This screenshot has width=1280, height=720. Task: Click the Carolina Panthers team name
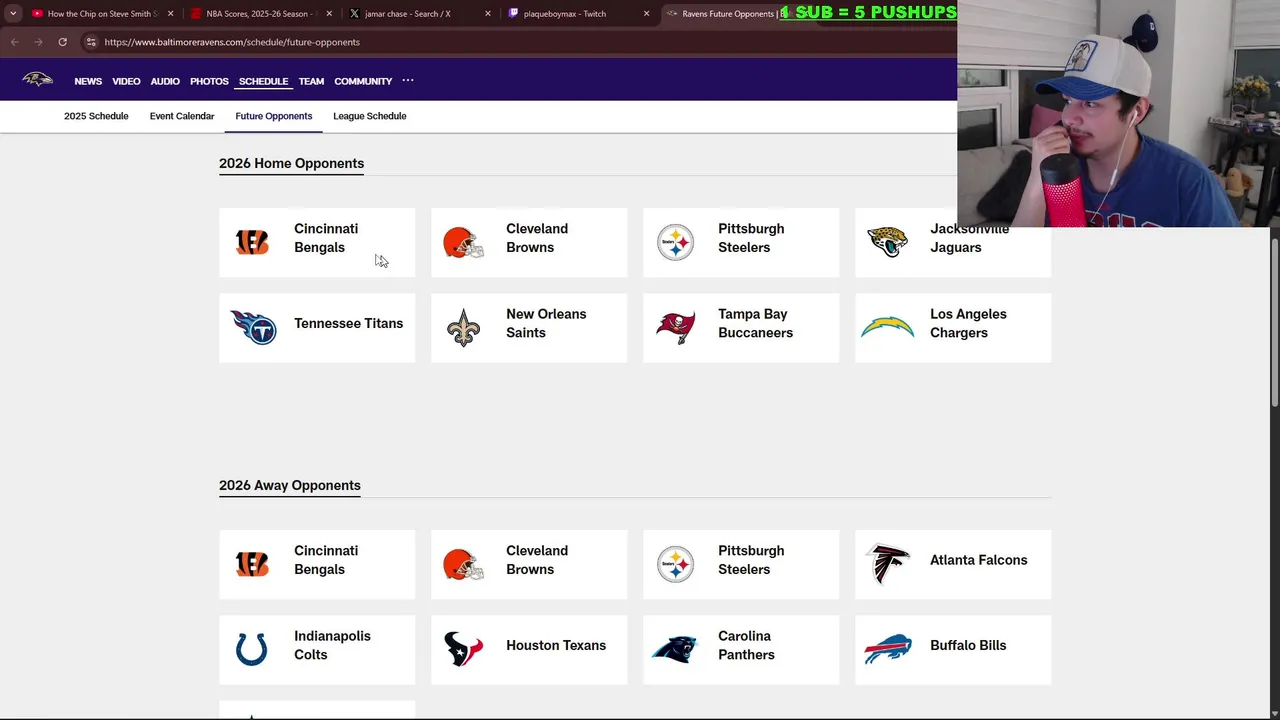(746, 645)
